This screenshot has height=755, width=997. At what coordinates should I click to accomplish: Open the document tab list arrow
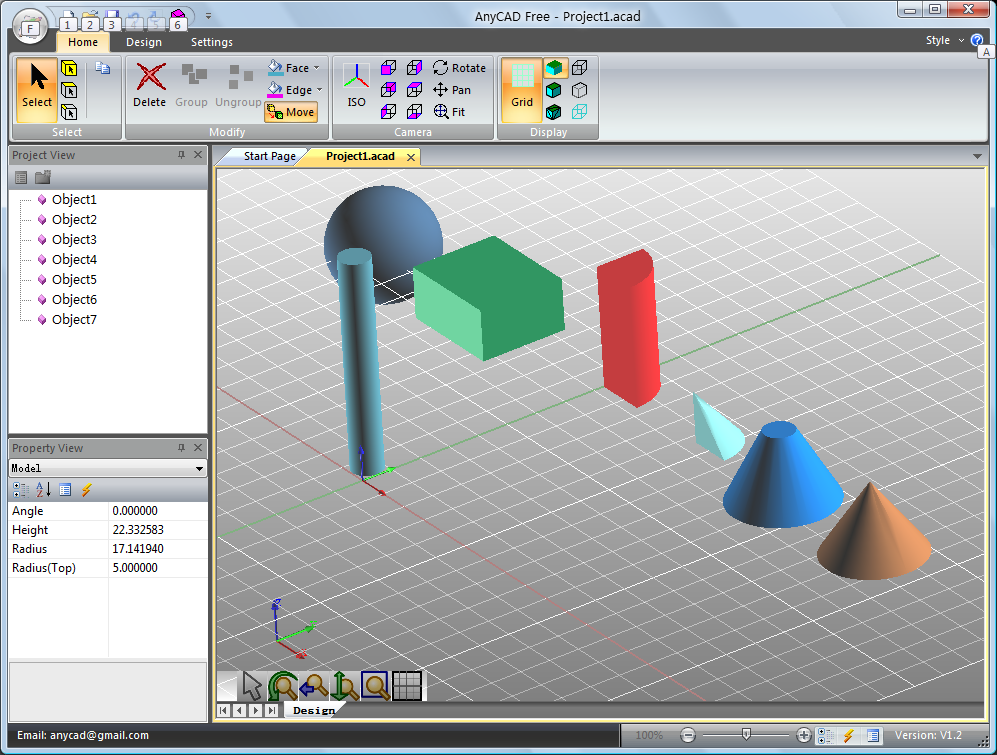tap(977, 156)
